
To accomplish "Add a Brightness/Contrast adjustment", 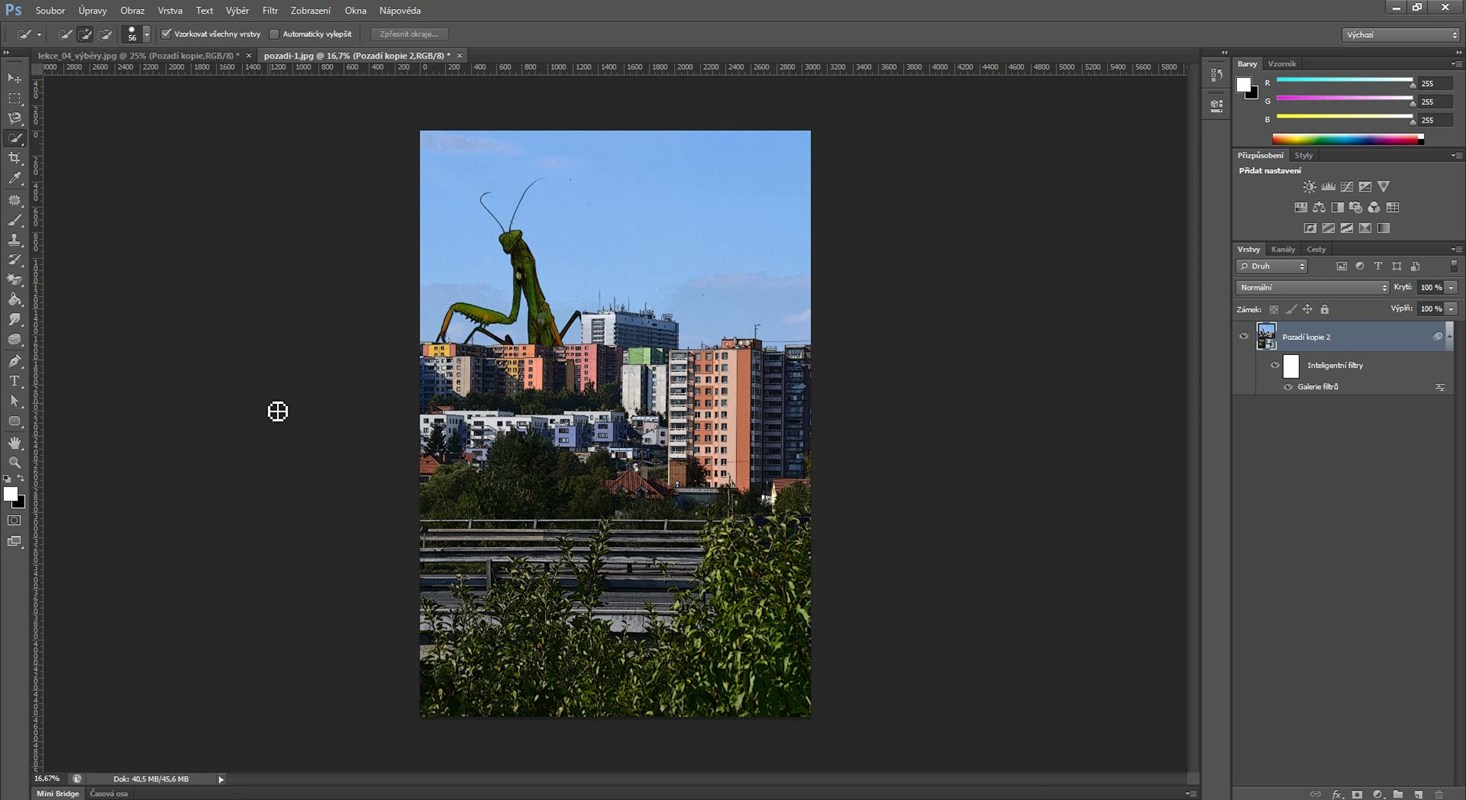I will (x=1309, y=187).
